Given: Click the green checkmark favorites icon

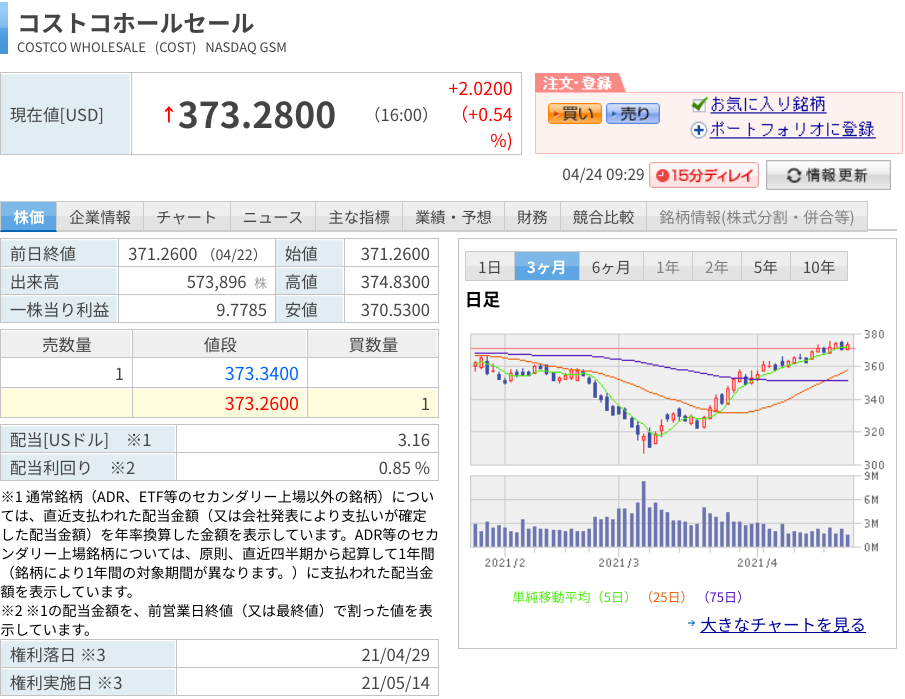Looking at the screenshot, I should point(698,104).
